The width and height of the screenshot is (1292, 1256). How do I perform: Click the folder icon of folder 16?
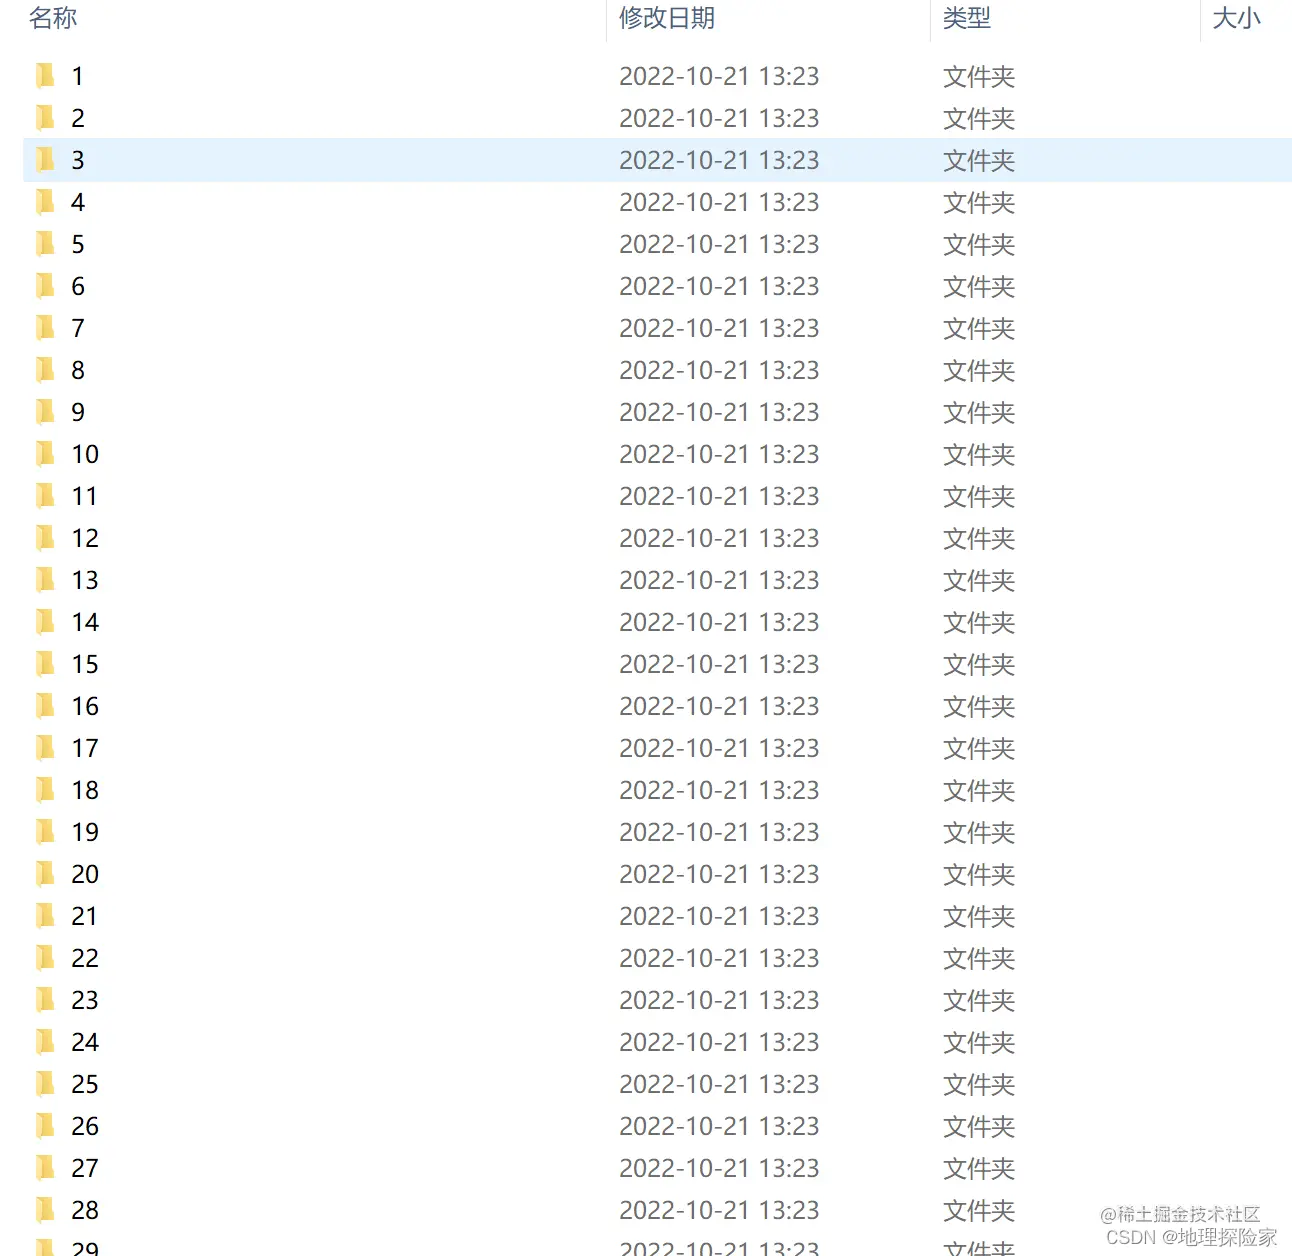pos(45,706)
